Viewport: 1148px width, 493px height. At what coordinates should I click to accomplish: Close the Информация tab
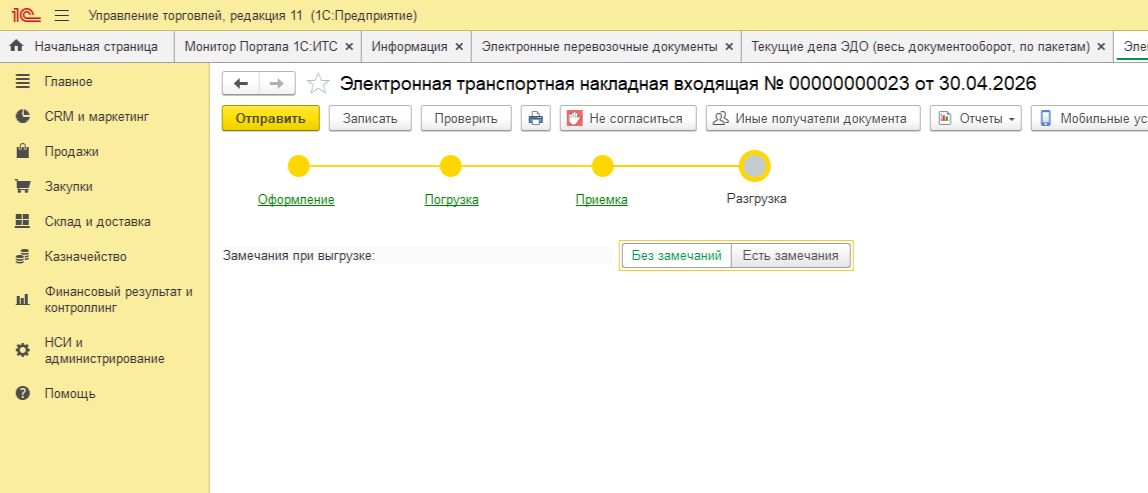pyautogui.click(x=459, y=47)
